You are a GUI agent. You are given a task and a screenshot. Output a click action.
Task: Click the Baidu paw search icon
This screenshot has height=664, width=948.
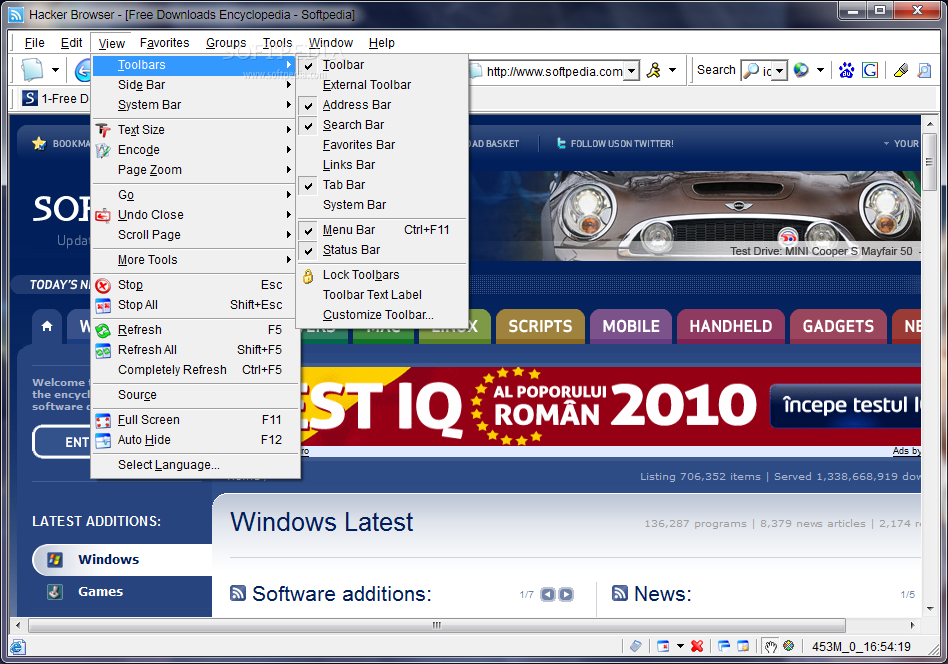[x=846, y=71]
